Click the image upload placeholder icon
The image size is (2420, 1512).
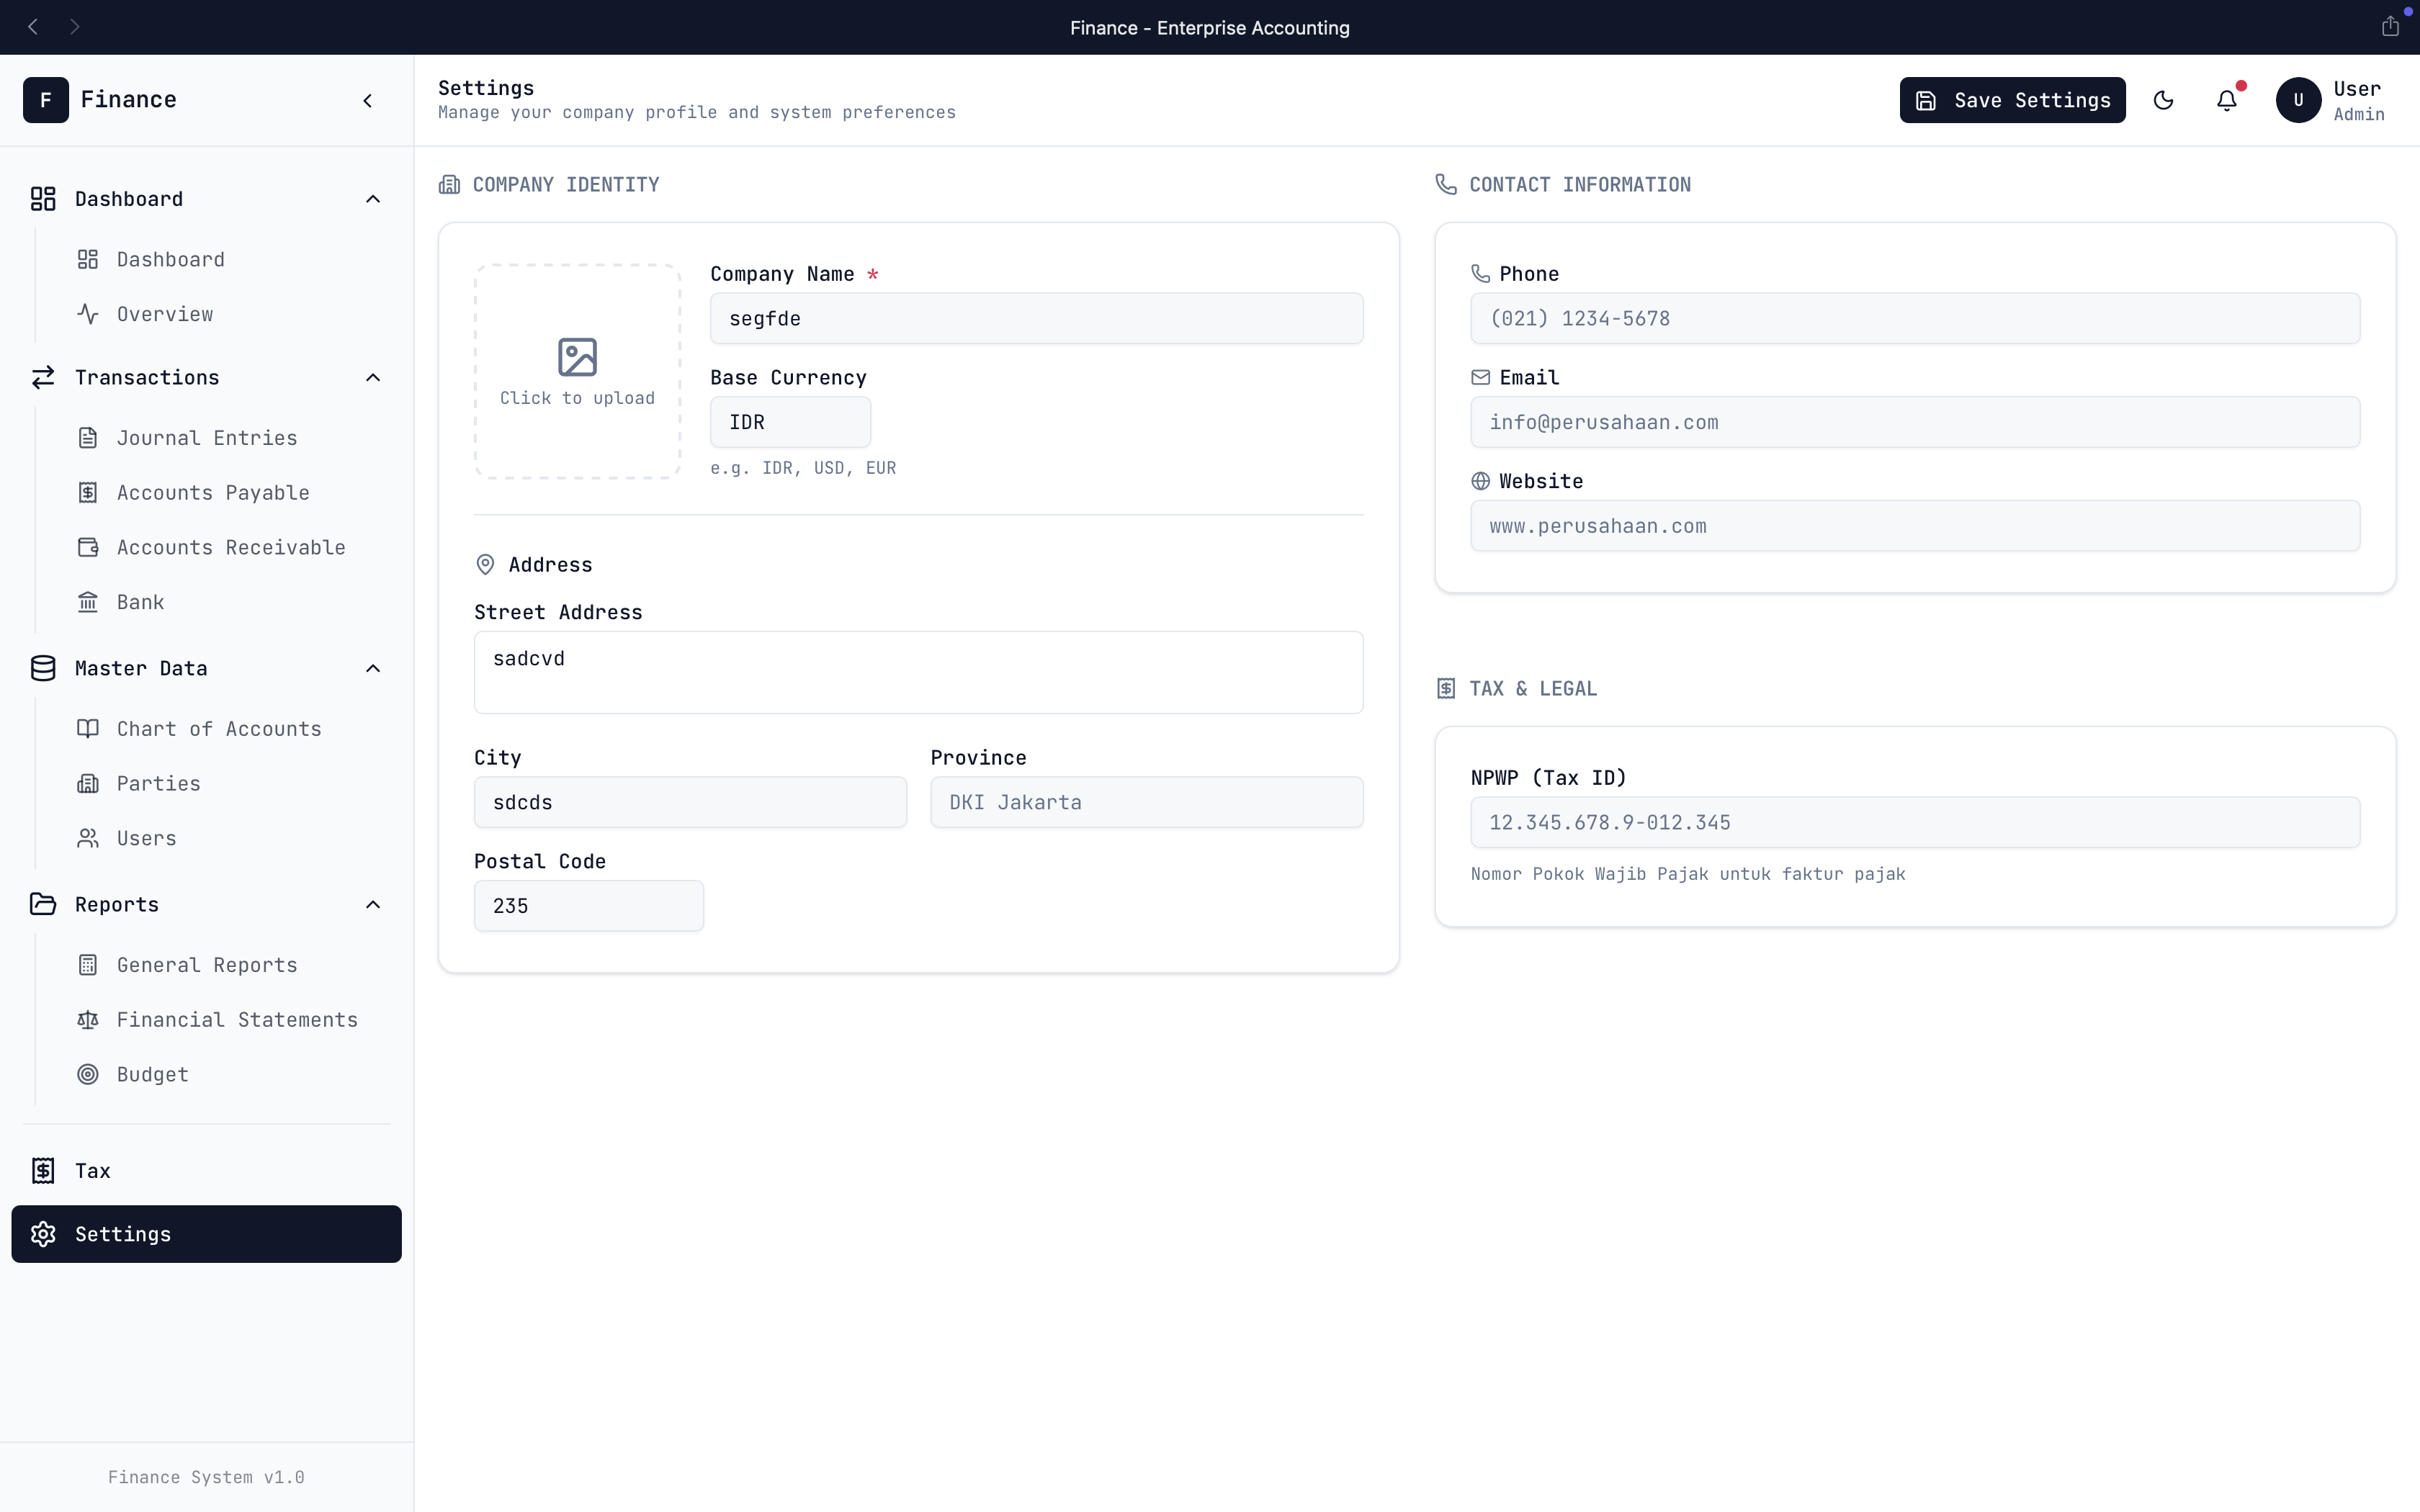coord(577,357)
